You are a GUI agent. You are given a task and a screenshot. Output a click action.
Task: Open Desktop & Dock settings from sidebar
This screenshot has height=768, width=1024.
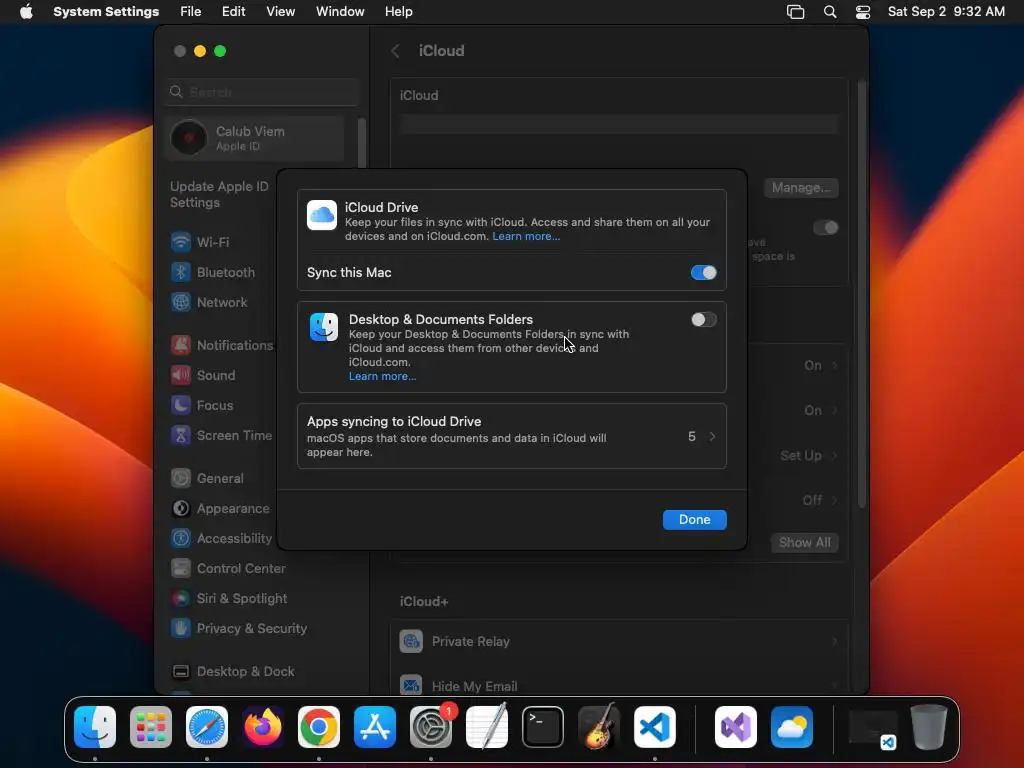232,672
